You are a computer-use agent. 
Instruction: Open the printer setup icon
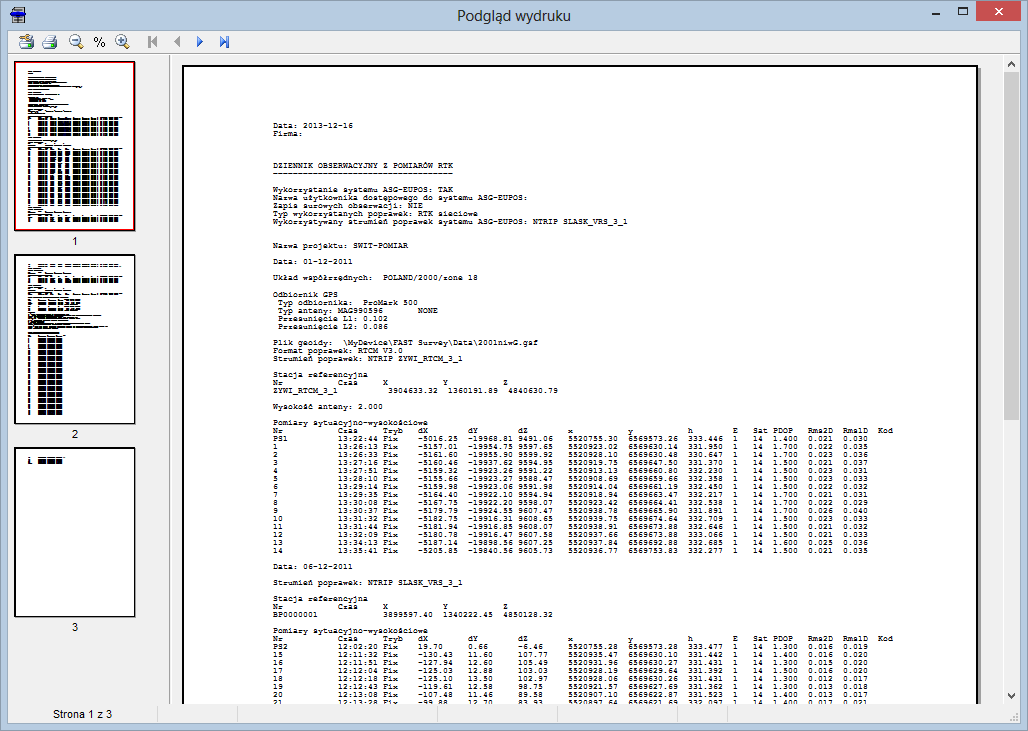pyautogui.click(x=26, y=41)
